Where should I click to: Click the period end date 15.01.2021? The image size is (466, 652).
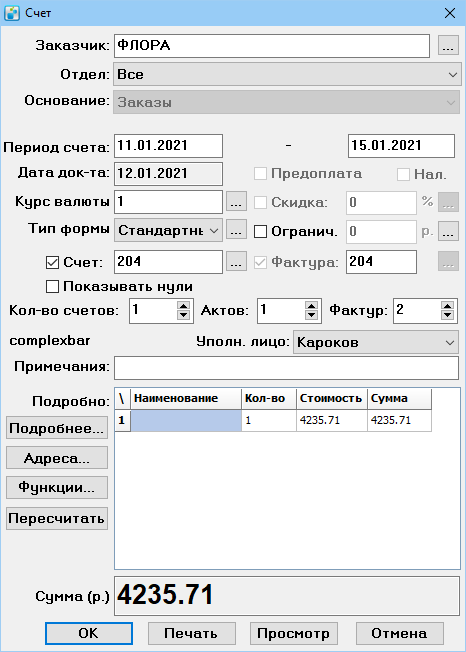[401, 146]
